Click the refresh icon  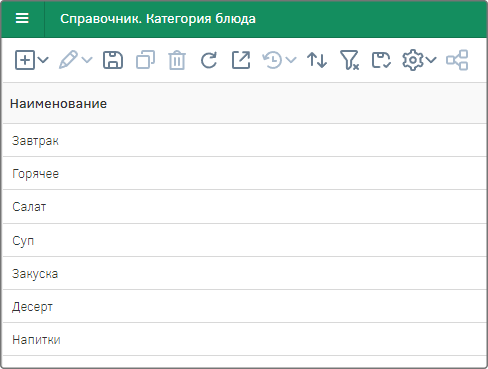point(209,60)
